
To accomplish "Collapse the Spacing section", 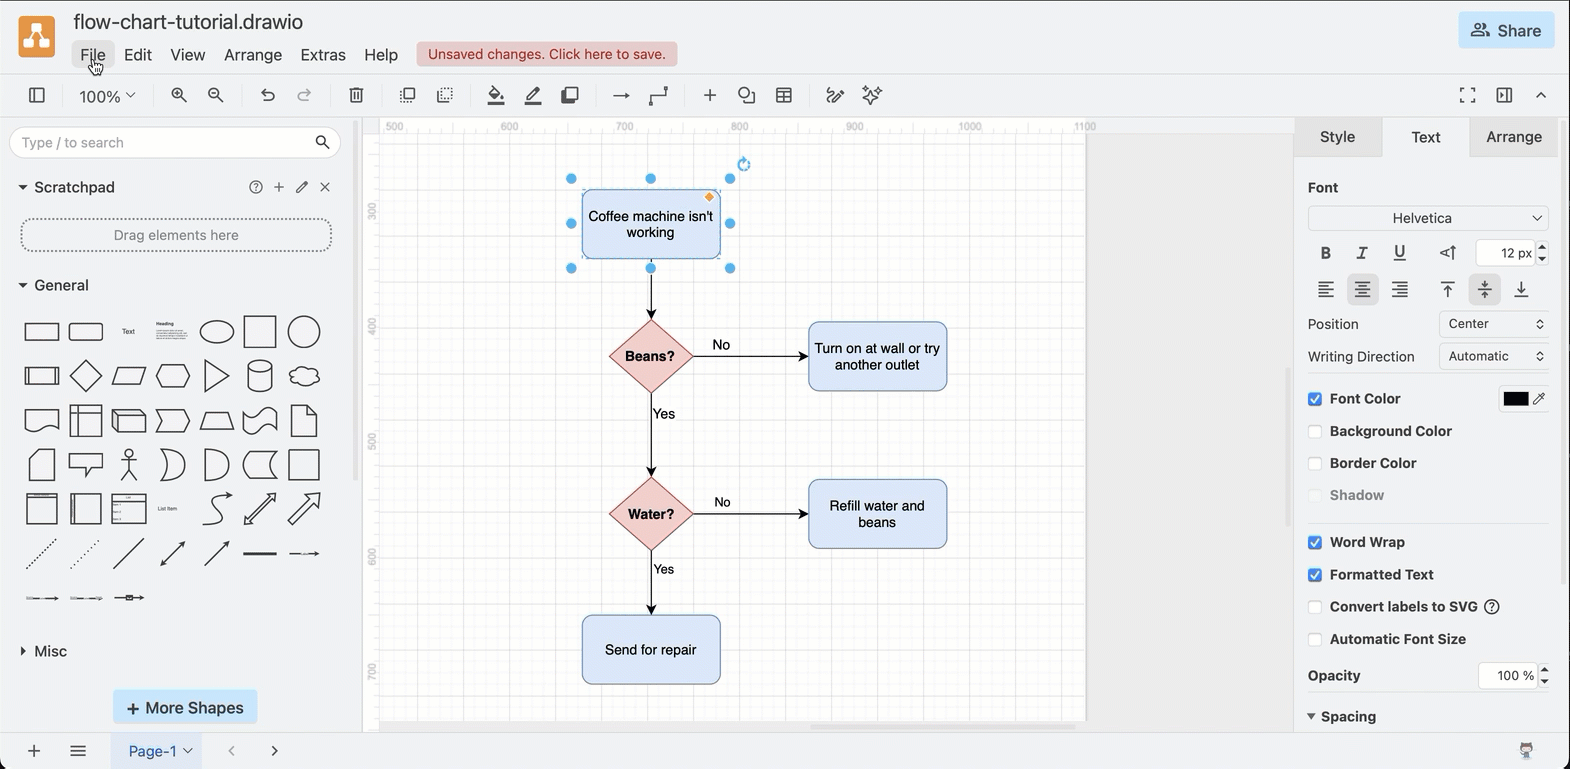I will pos(1312,716).
